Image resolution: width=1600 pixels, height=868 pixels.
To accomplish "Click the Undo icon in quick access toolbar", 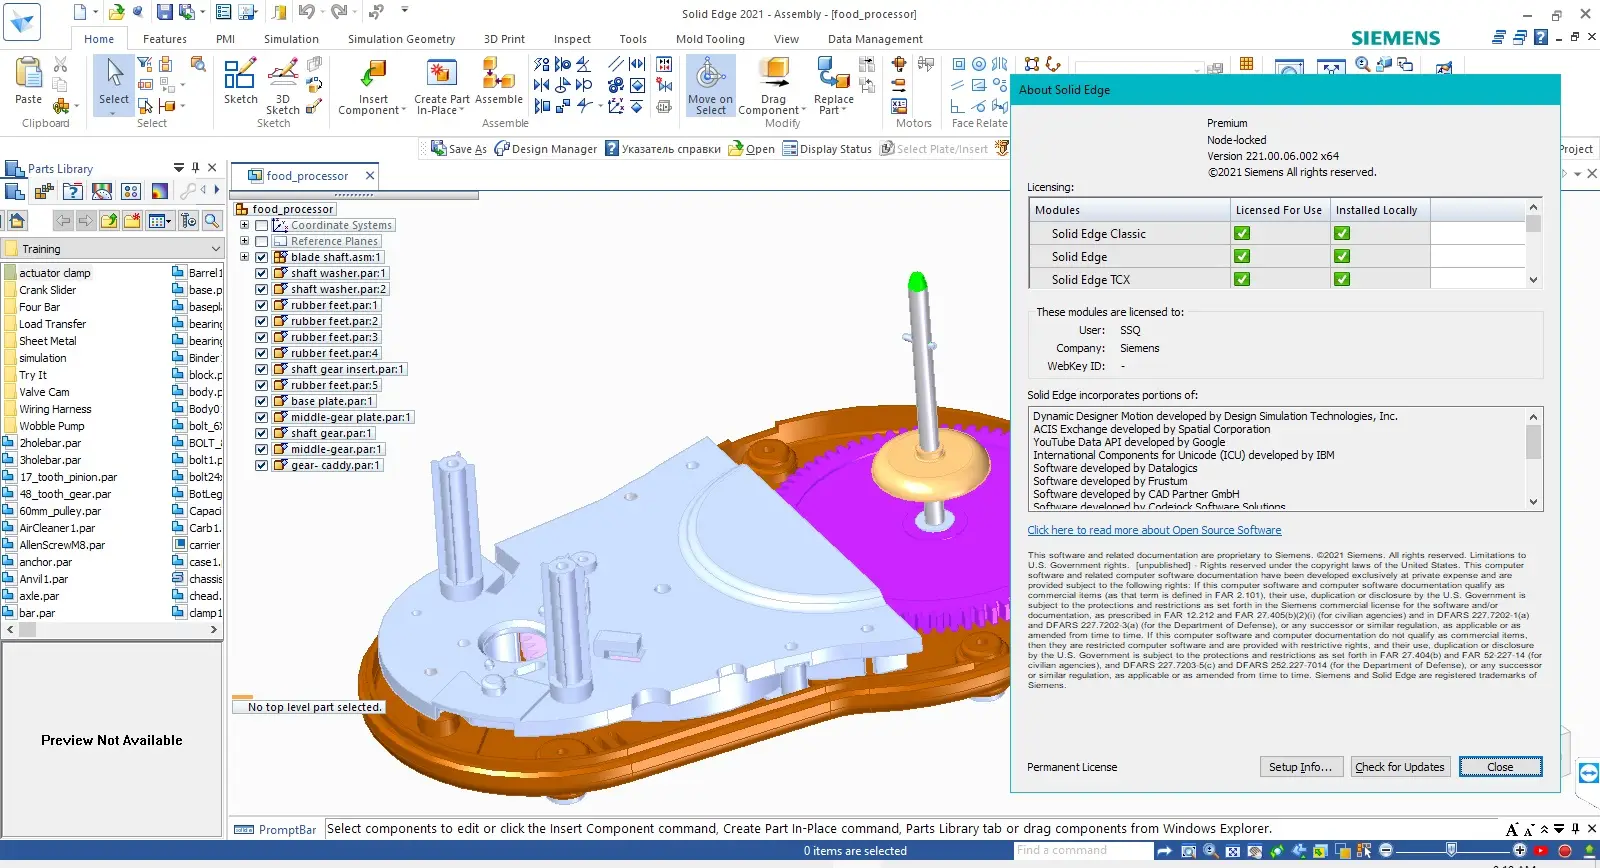I will [306, 12].
